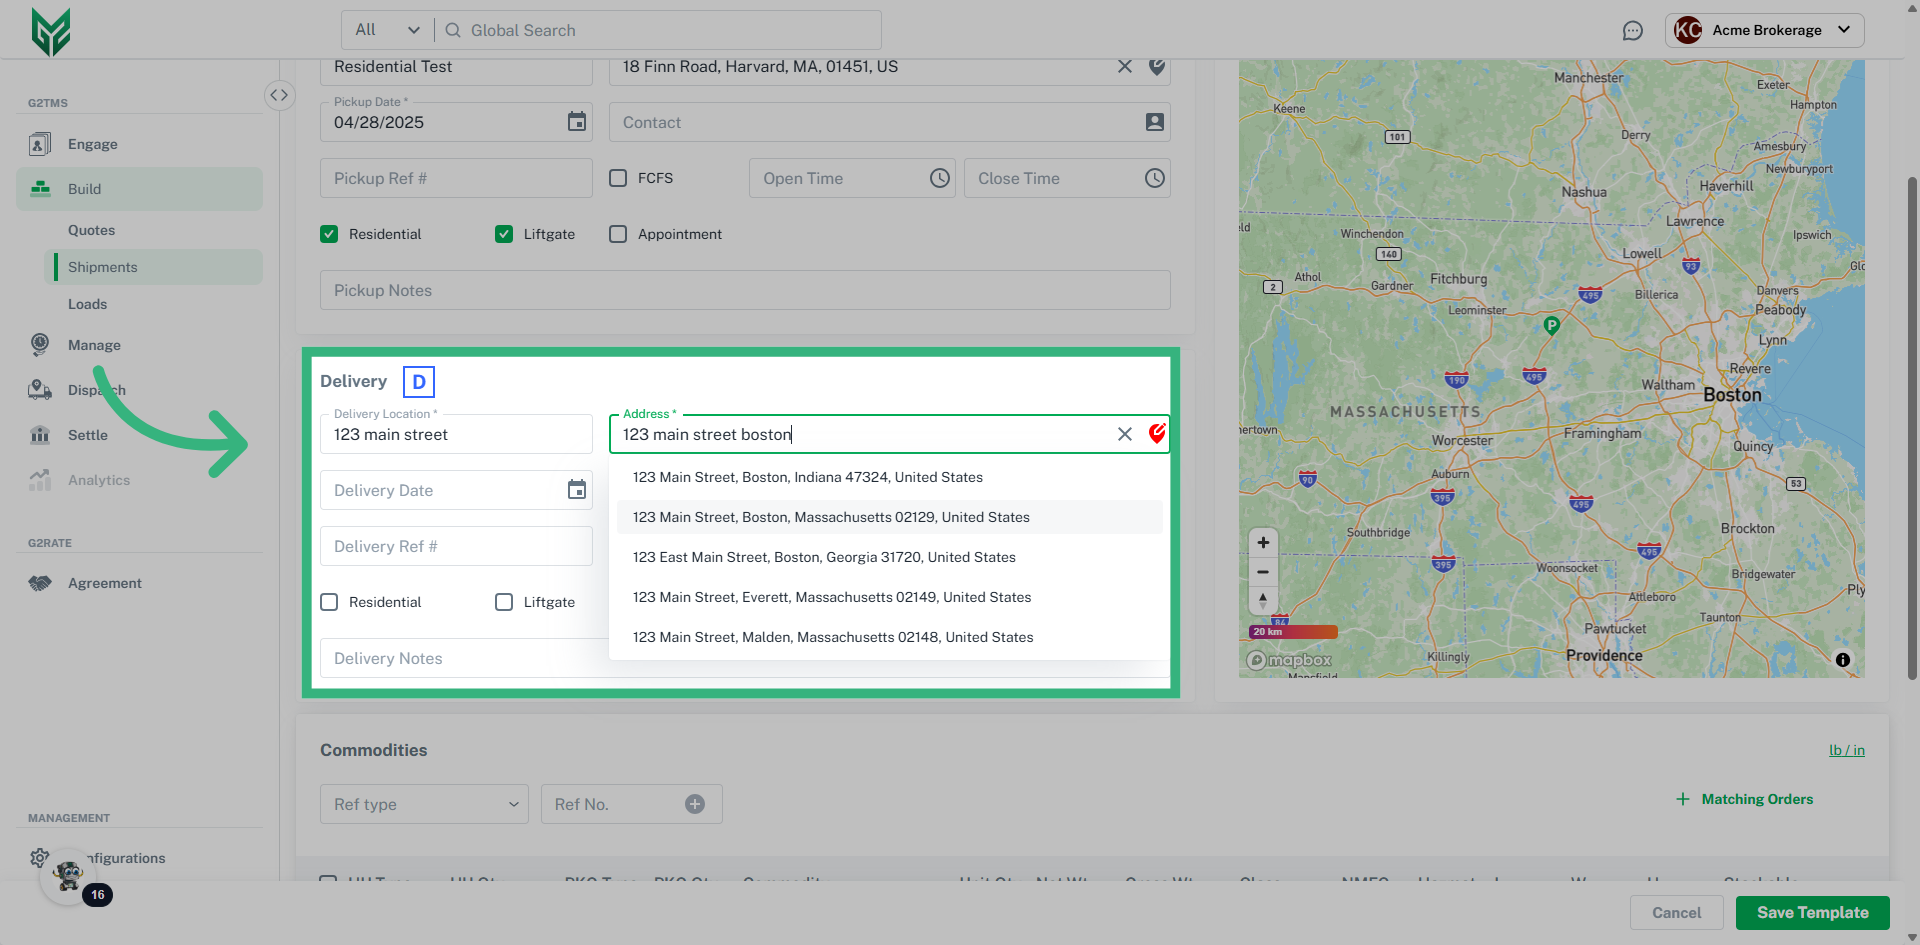Screen dimensions: 1920x945
Task: Zoom out on the map
Action: [1263, 572]
